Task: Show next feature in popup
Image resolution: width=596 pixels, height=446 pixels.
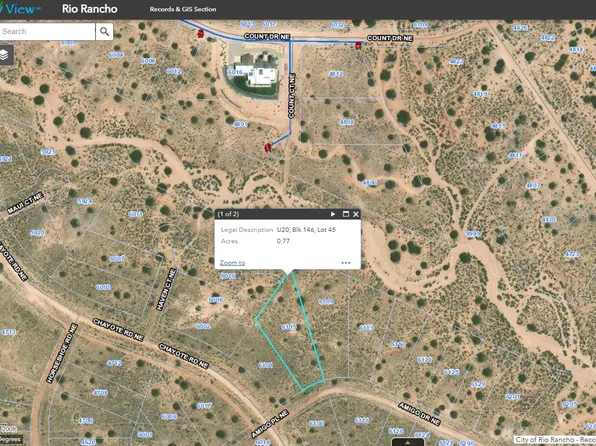Action: (333, 214)
